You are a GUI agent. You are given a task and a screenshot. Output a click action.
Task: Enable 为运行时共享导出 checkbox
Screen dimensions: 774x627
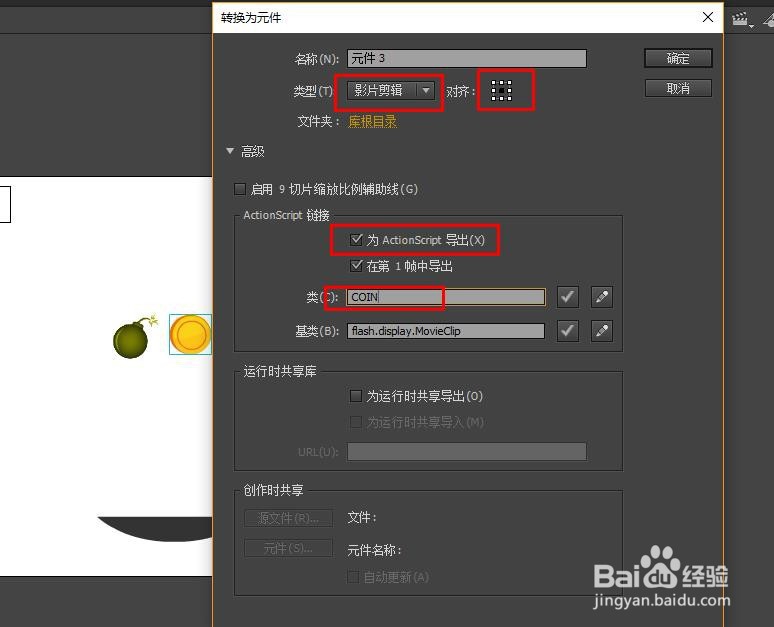pos(355,396)
